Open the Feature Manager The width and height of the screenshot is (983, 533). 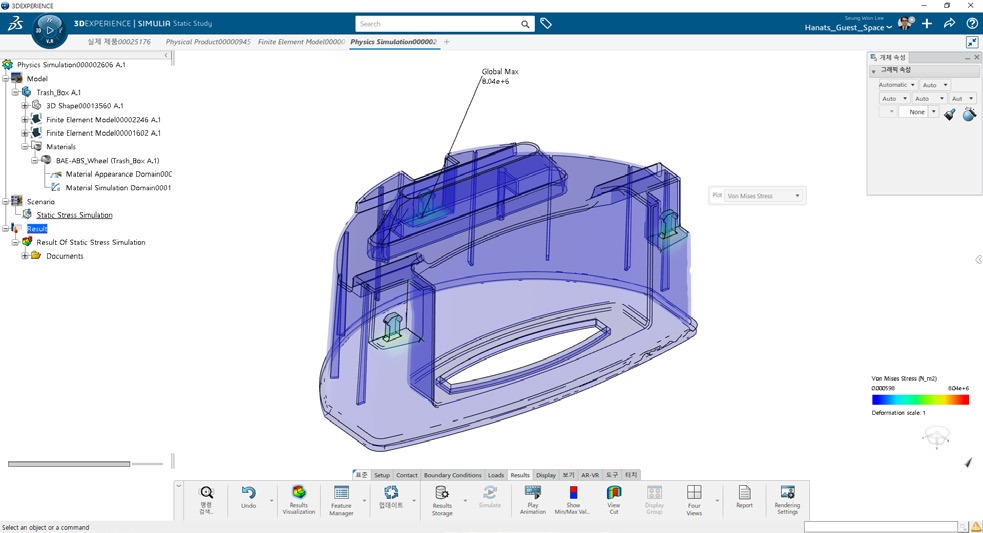[341, 497]
